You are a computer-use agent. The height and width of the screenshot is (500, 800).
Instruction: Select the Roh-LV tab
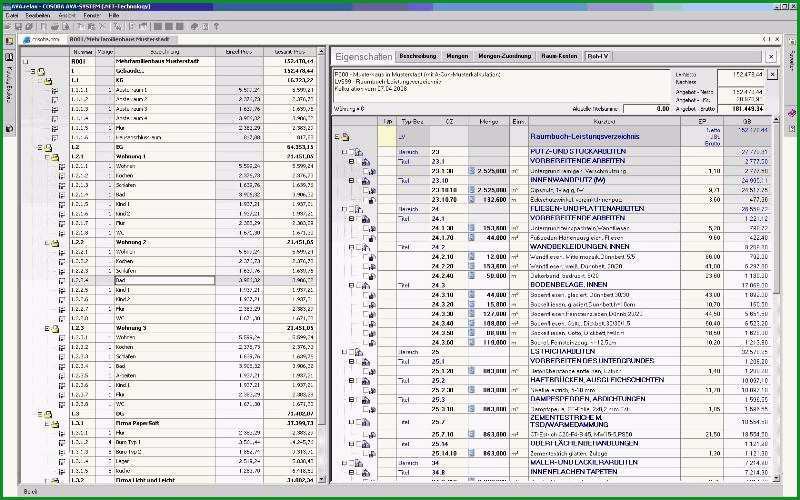tap(597, 56)
